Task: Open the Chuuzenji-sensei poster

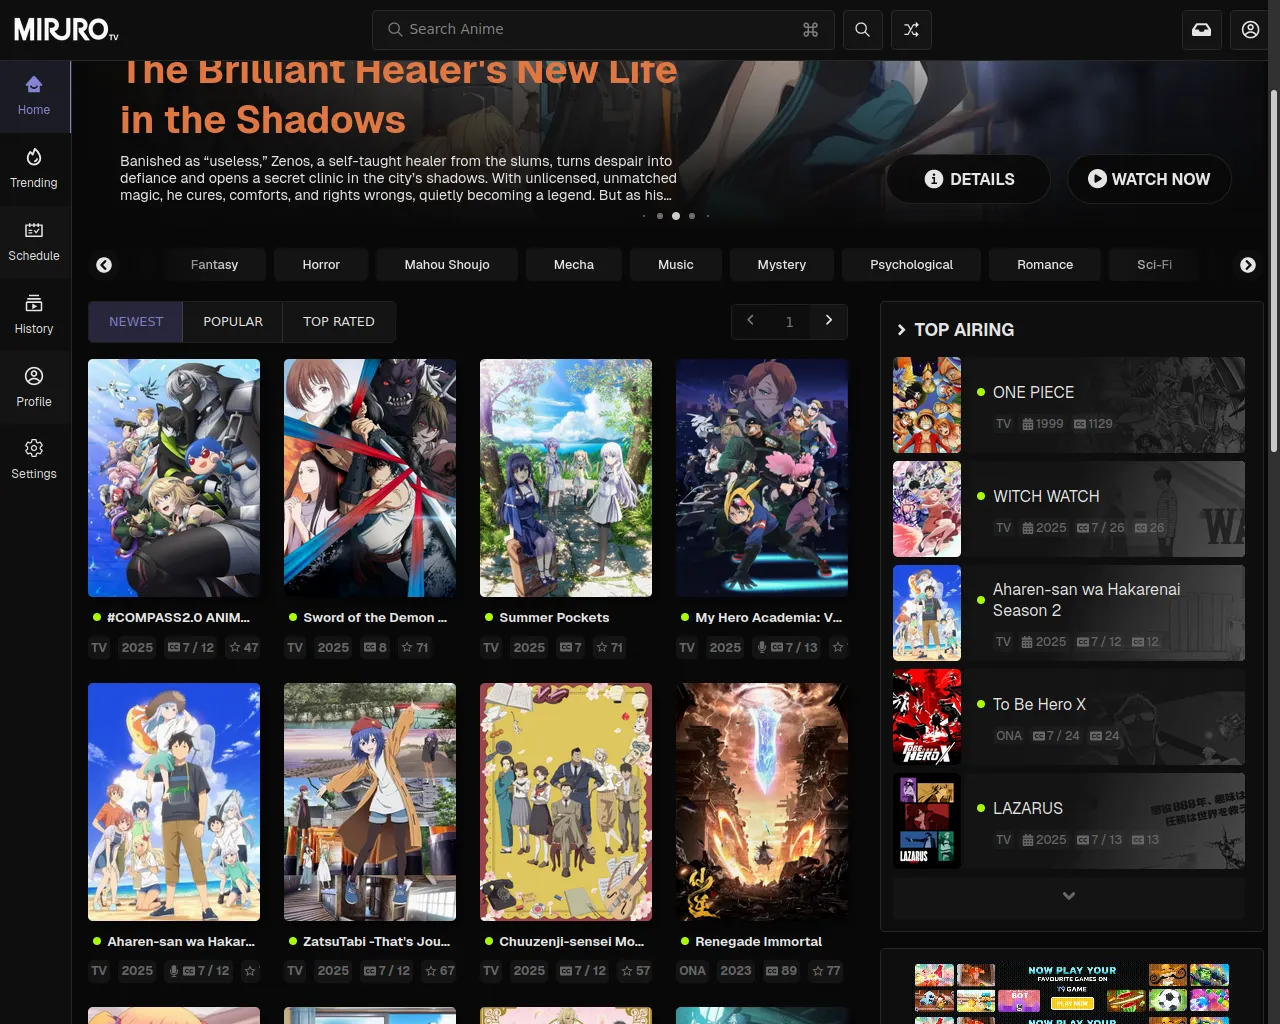Action: point(566,802)
